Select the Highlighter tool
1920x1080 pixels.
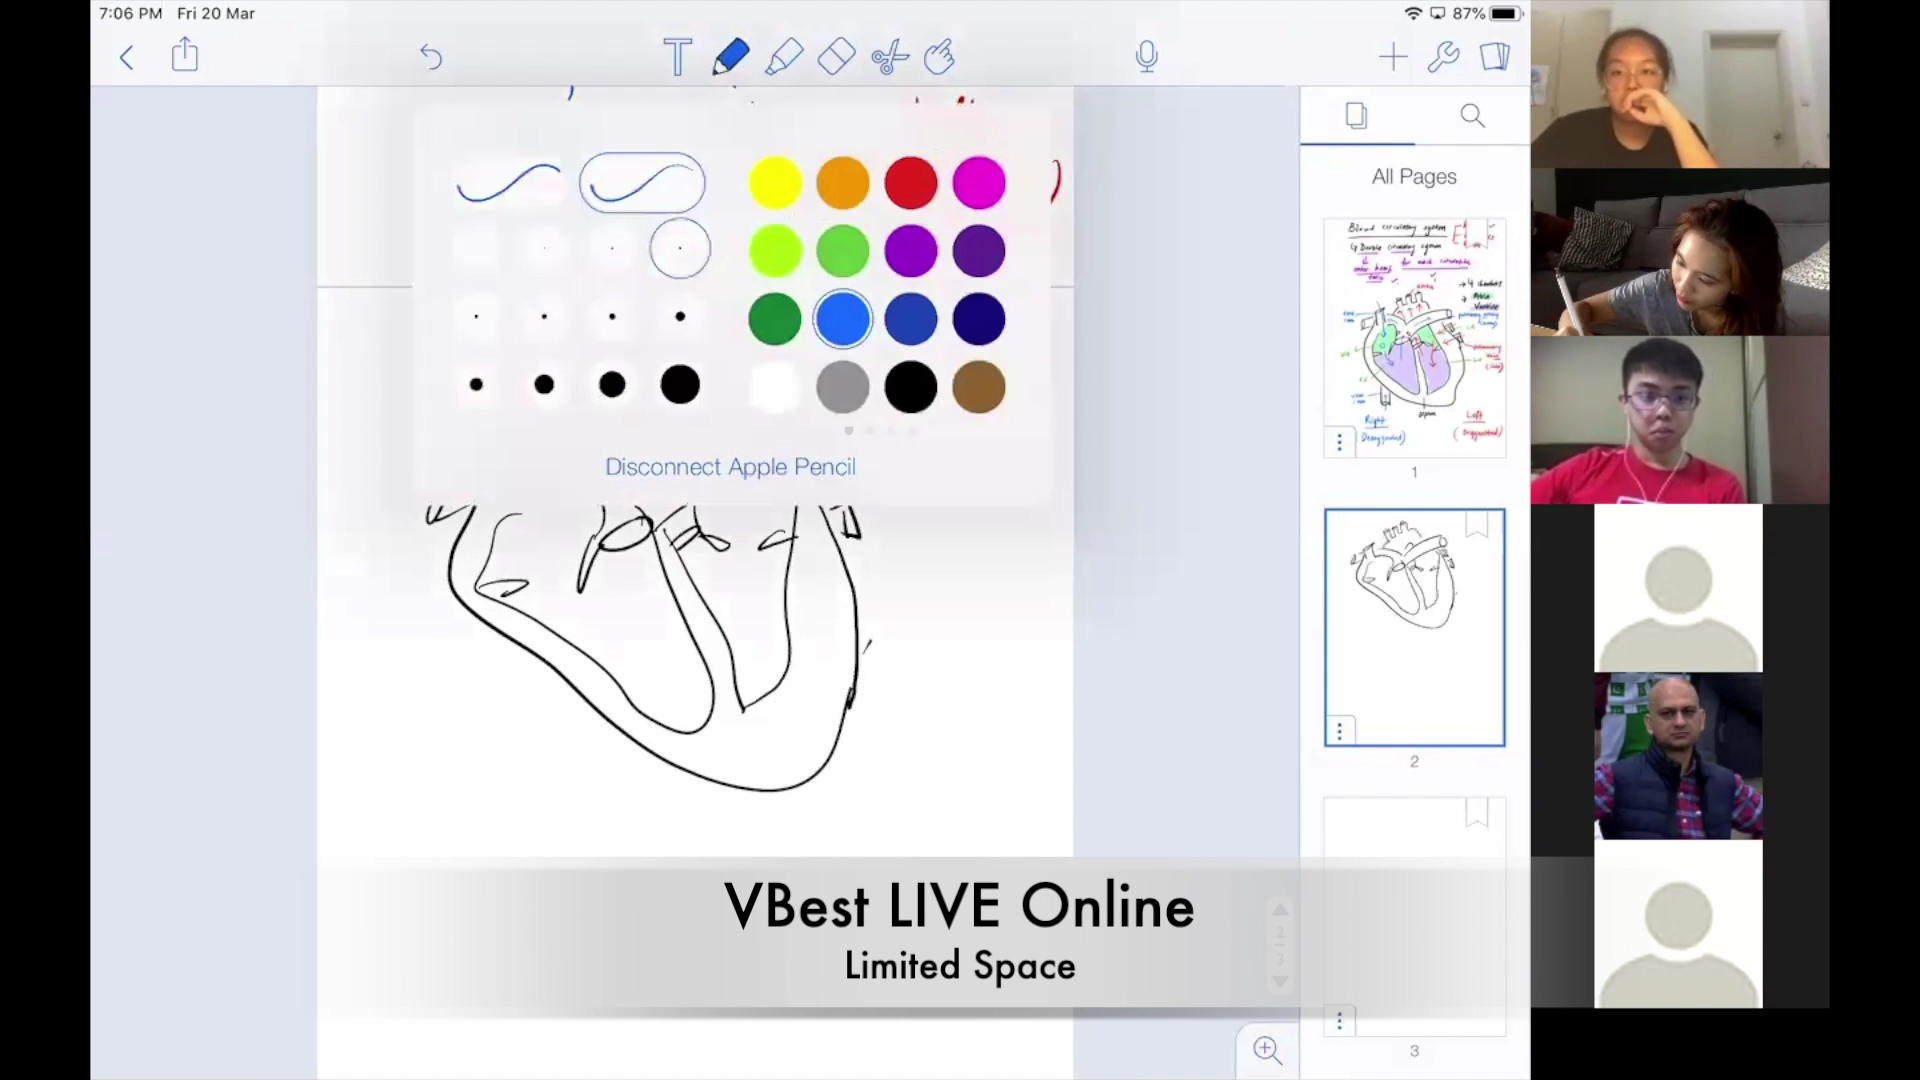tap(784, 57)
